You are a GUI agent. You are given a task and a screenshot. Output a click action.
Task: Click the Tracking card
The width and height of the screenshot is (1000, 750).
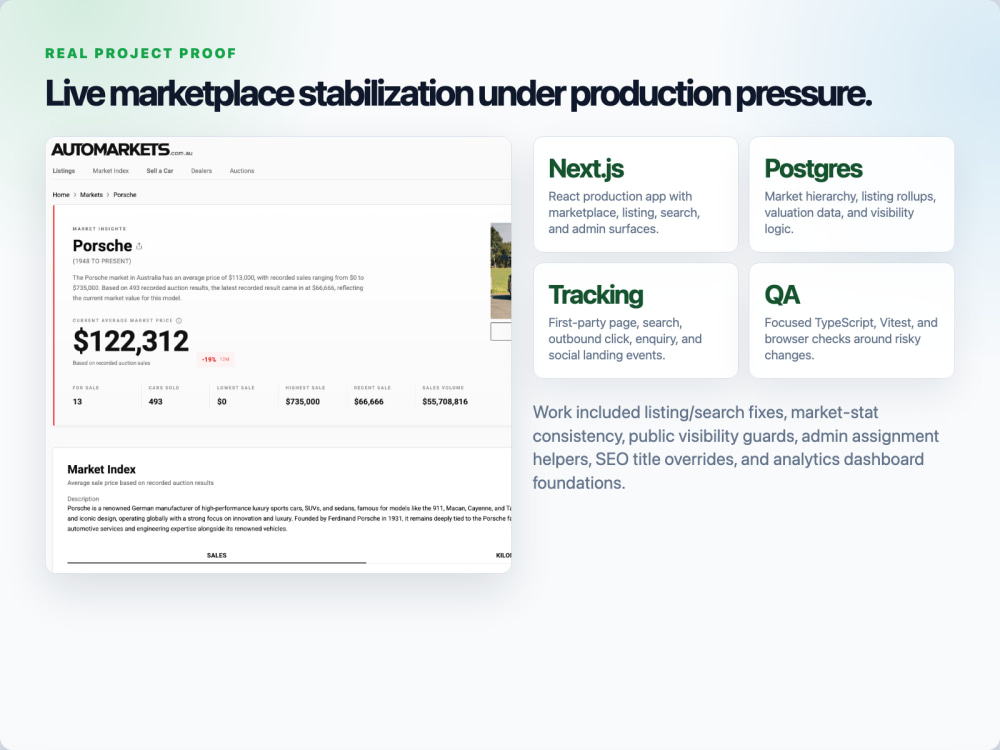pyautogui.click(x=636, y=321)
